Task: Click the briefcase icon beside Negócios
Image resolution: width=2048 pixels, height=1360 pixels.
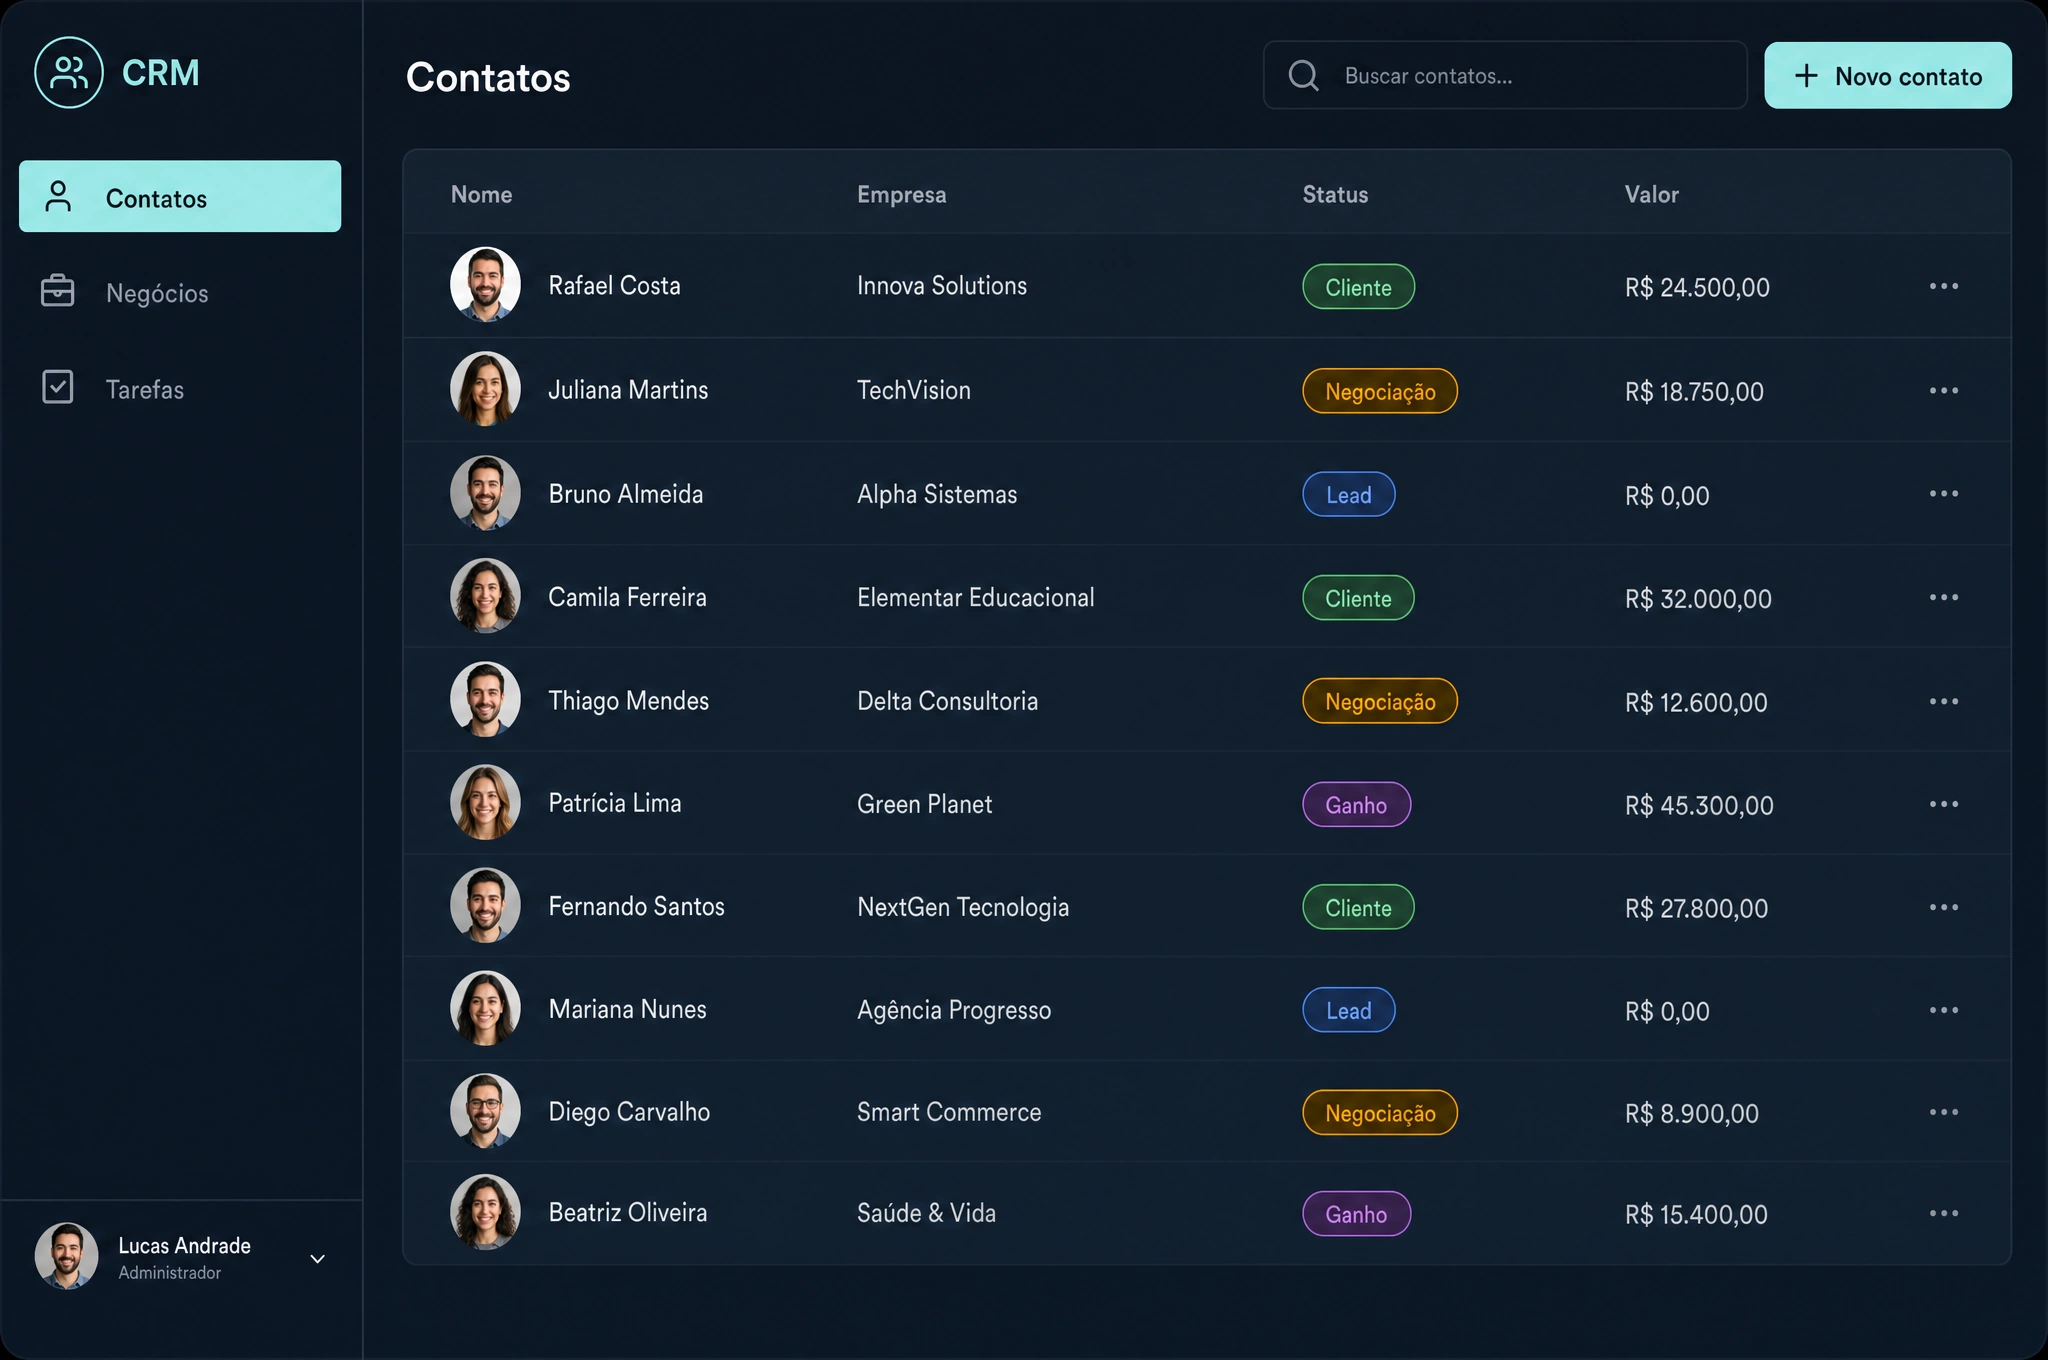Action: click(58, 291)
